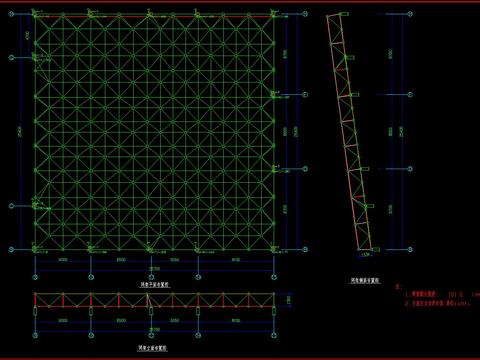Select rightmost axis bubble directly below the plan view
This screenshot has height=360, width=480.
(274, 277)
